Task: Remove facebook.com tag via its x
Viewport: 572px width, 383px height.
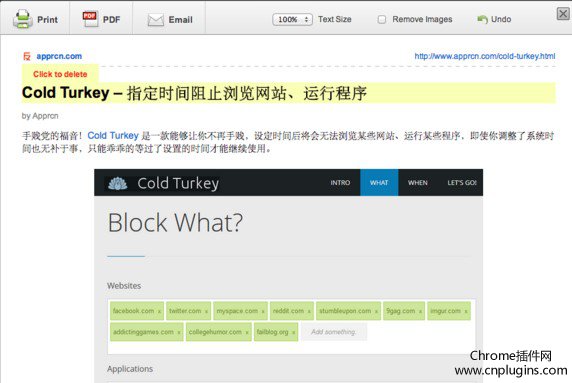Action: (x=159, y=312)
